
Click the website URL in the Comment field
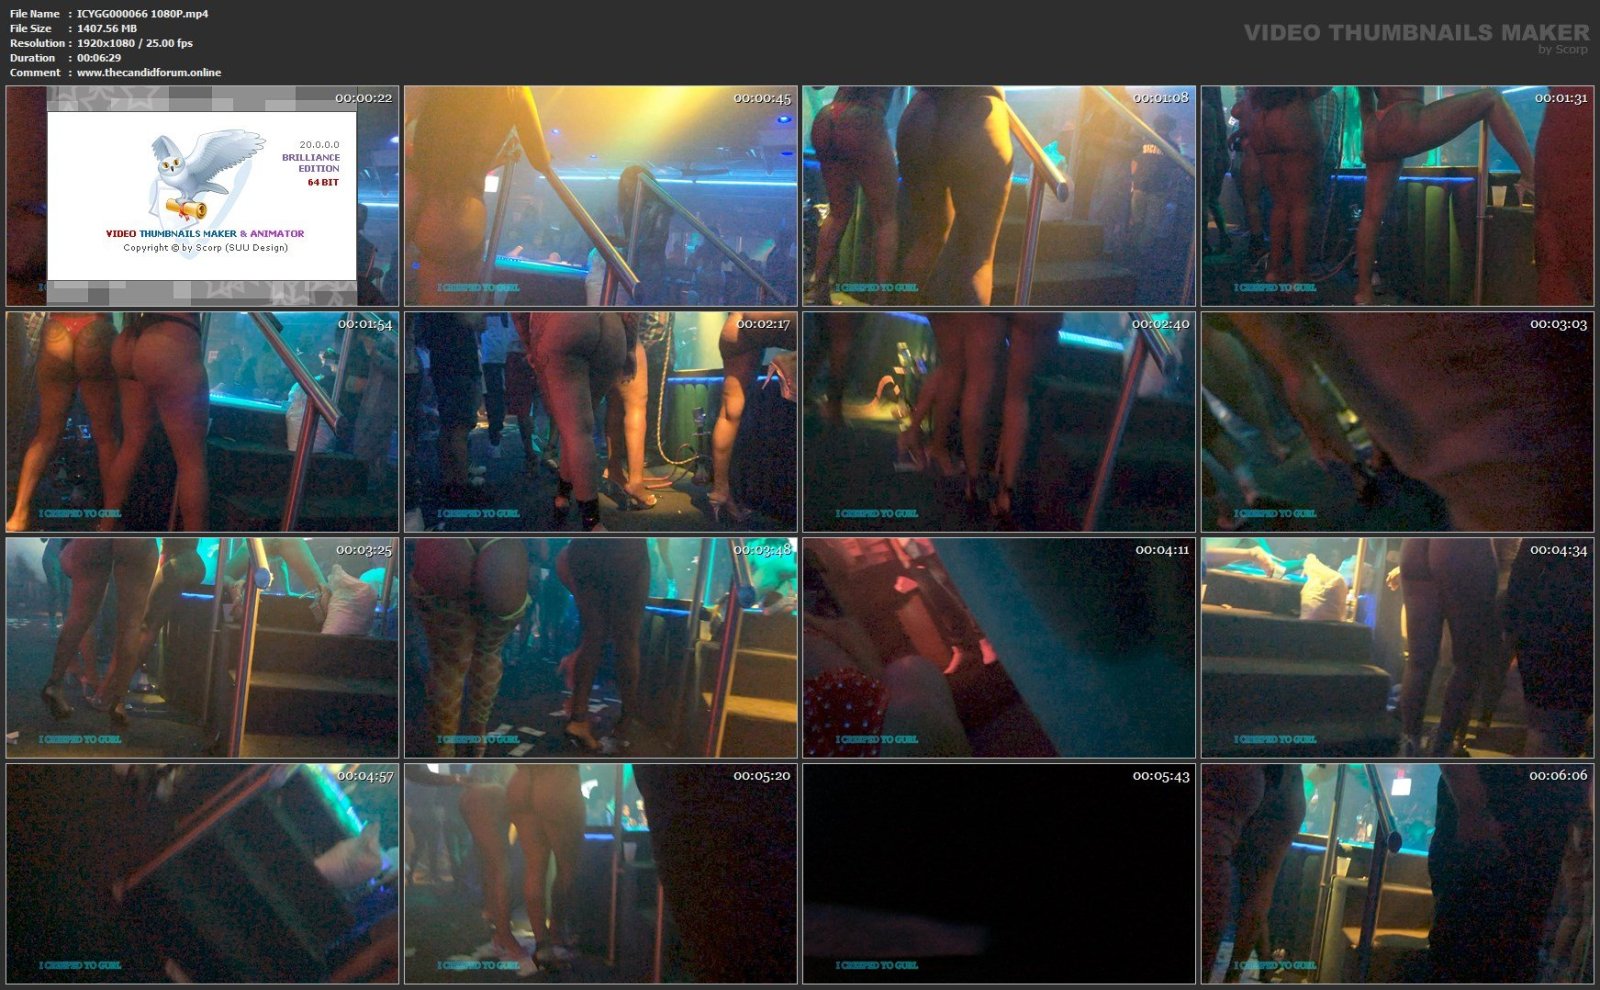149,73
